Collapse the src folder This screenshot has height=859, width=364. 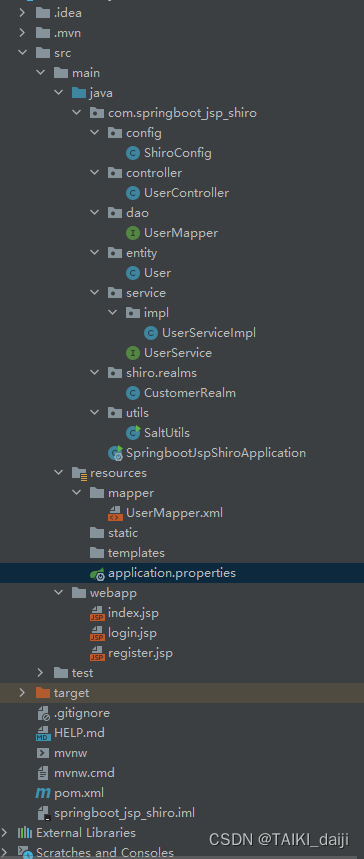pyautogui.click(x=22, y=53)
